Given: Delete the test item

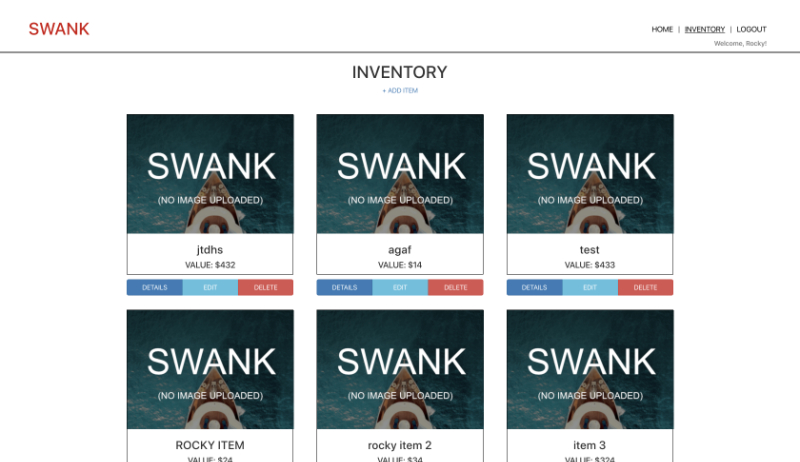Looking at the screenshot, I should click(645, 288).
